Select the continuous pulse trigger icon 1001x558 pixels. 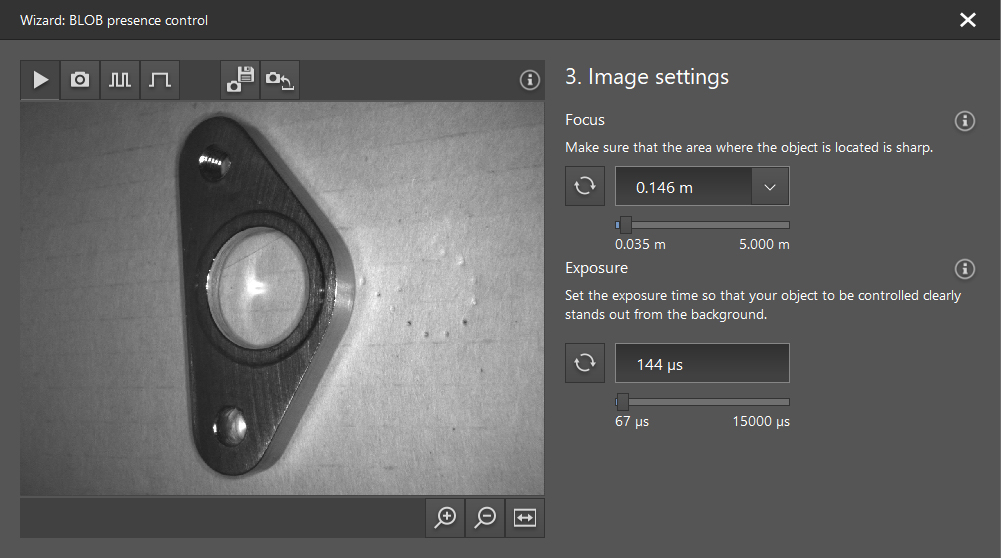(x=120, y=80)
